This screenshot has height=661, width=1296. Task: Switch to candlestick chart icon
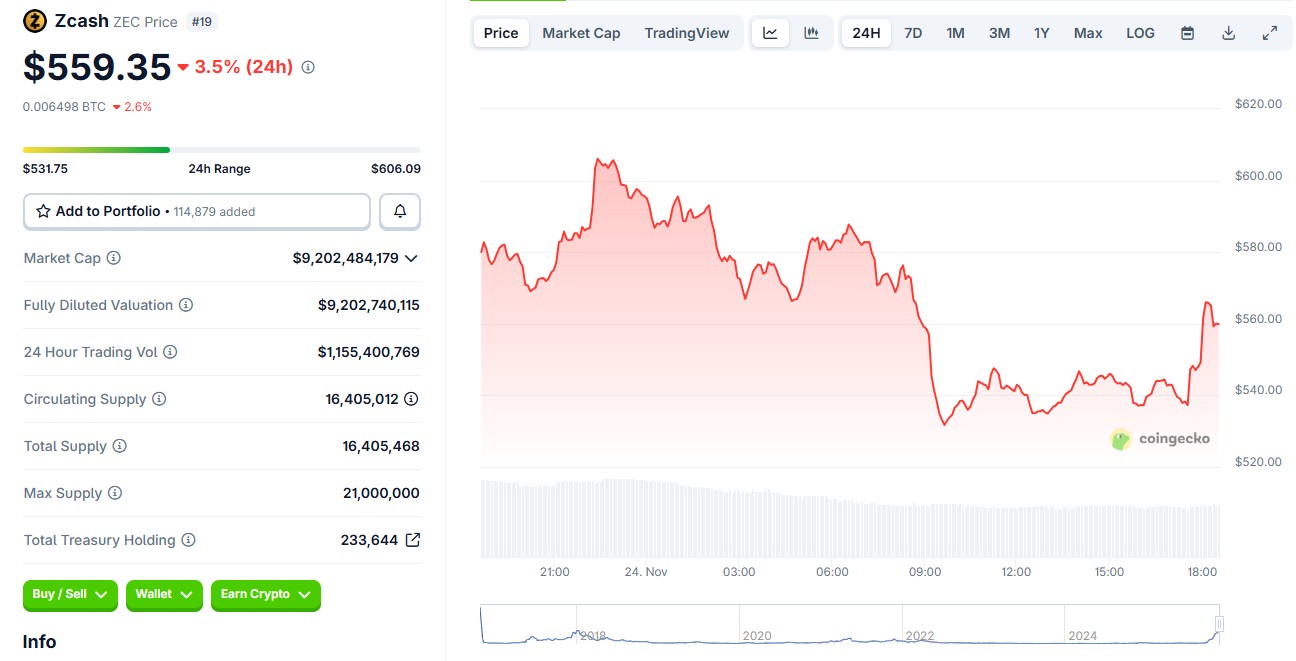[x=810, y=32]
